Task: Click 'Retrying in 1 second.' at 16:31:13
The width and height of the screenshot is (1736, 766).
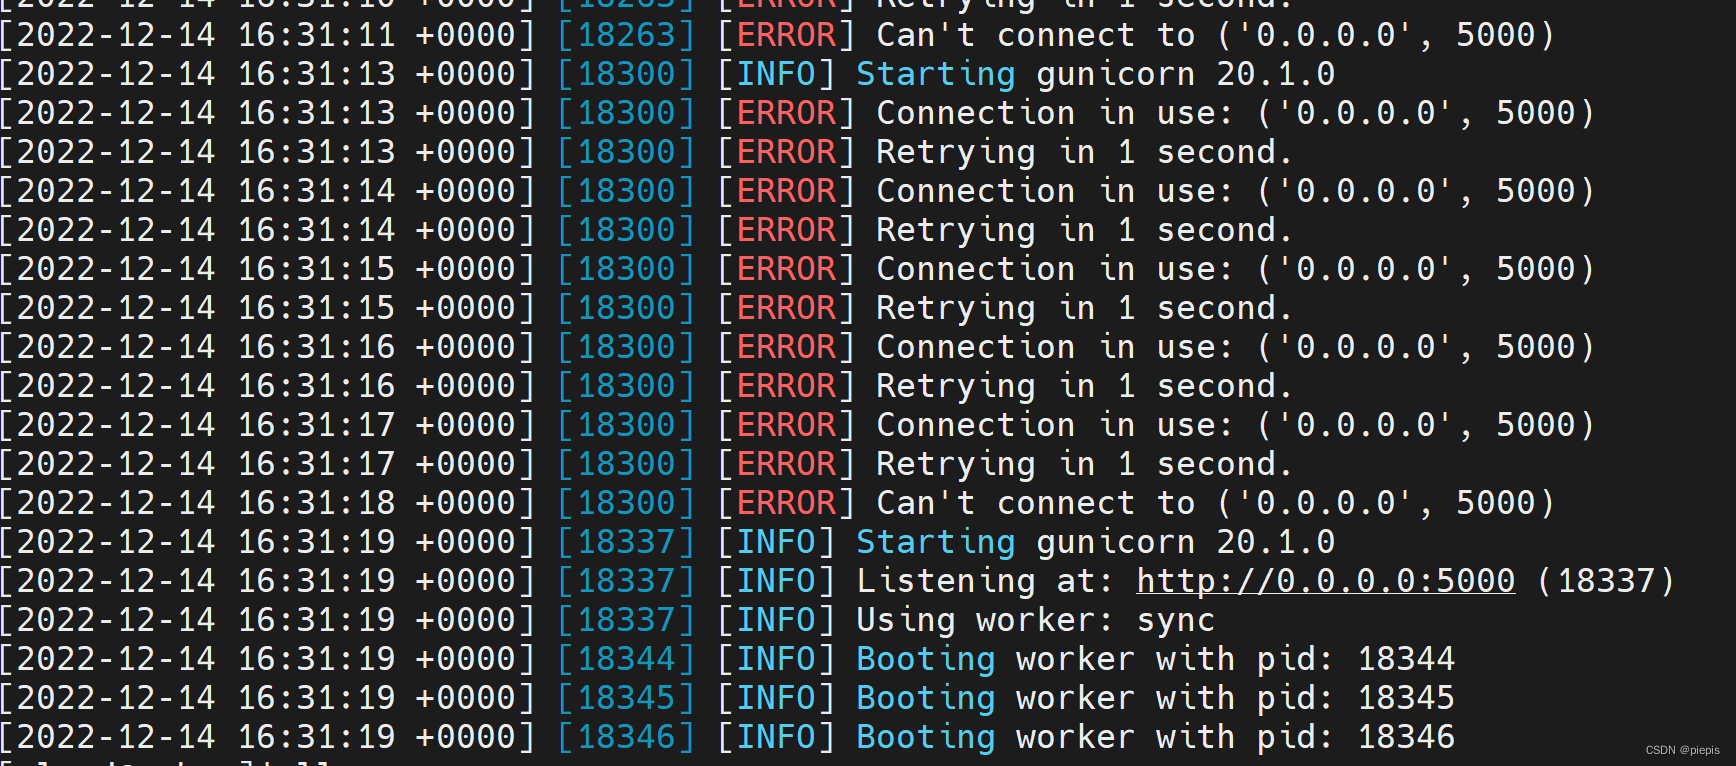Action: [x=1085, y=152]
